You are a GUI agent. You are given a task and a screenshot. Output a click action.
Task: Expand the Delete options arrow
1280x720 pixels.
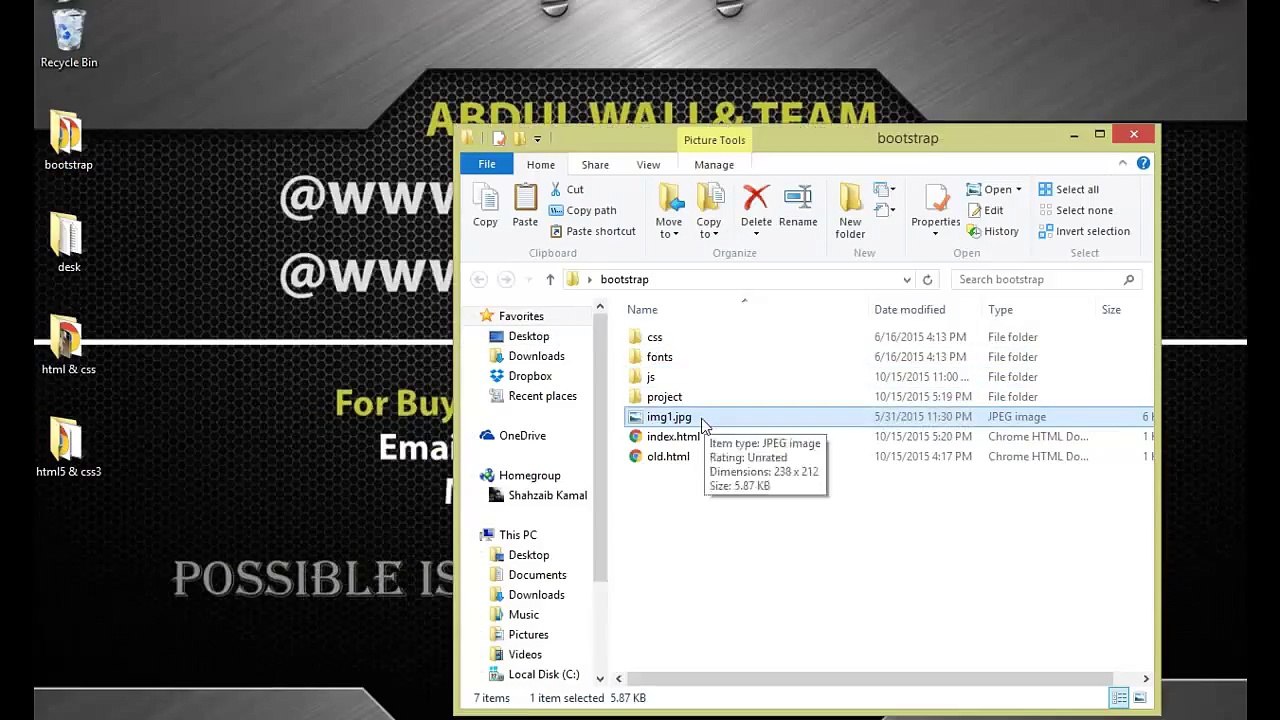pos(756,234)
